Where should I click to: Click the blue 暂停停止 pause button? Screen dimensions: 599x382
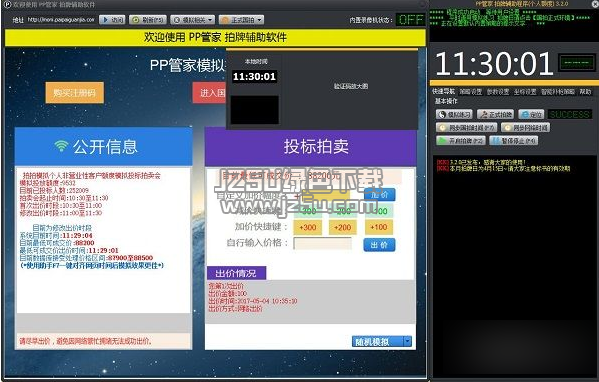point(514,141)
